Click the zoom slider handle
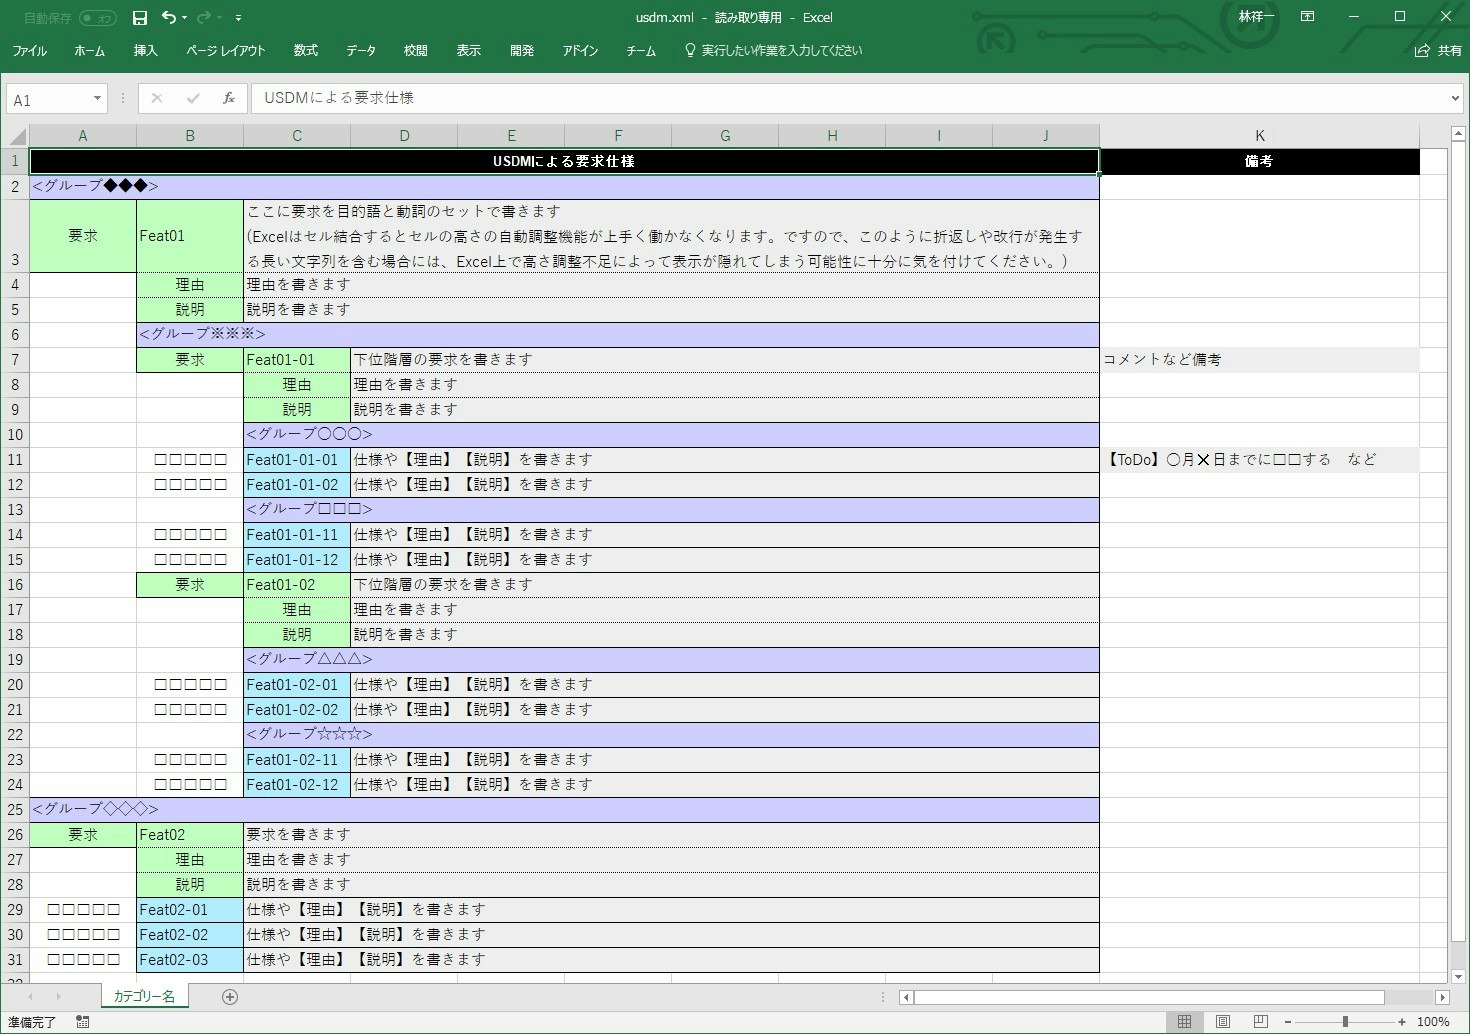 pos(1345,1022)
